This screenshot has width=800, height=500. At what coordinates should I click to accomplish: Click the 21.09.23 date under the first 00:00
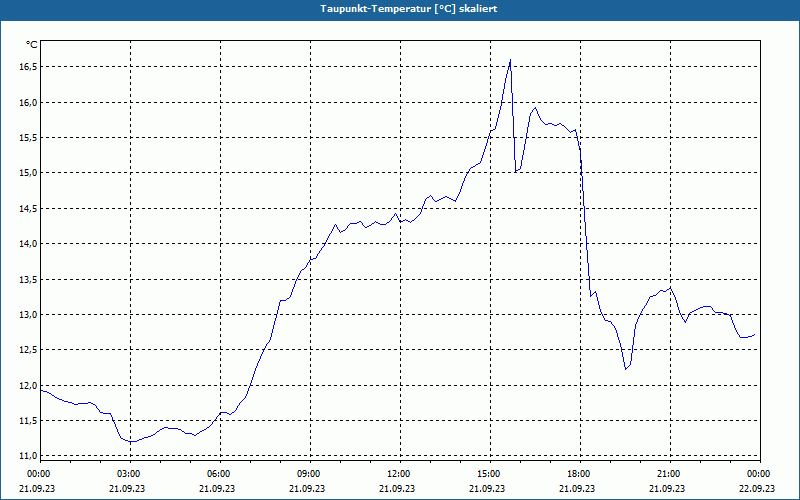38,488
